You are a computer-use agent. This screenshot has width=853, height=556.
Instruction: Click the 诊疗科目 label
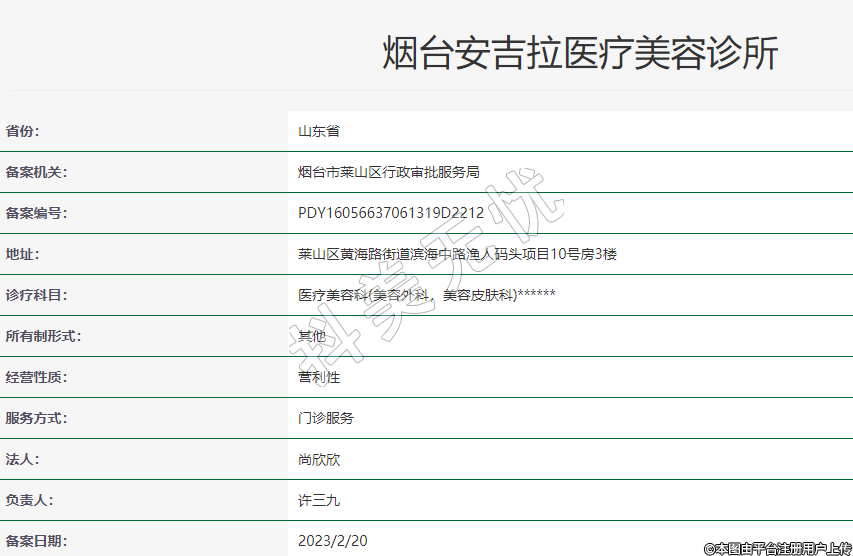[x=37, y=295]
